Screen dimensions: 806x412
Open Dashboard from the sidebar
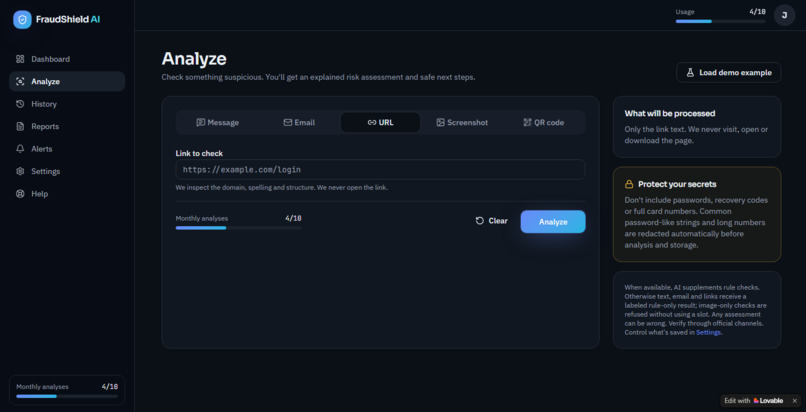tap(67, 59)
